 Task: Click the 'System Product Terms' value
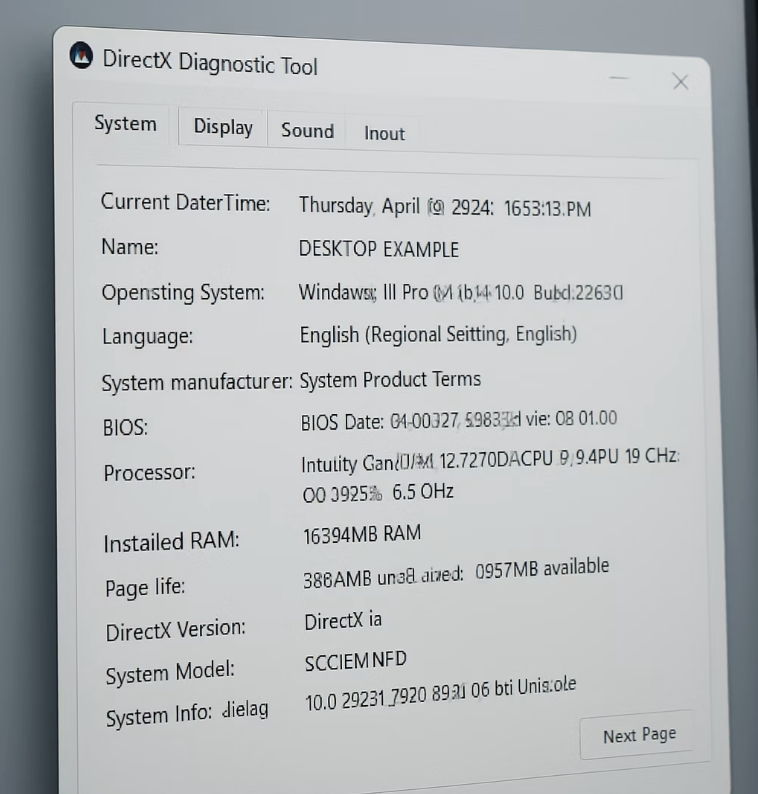pyautogui.click(x=390, y=380)
